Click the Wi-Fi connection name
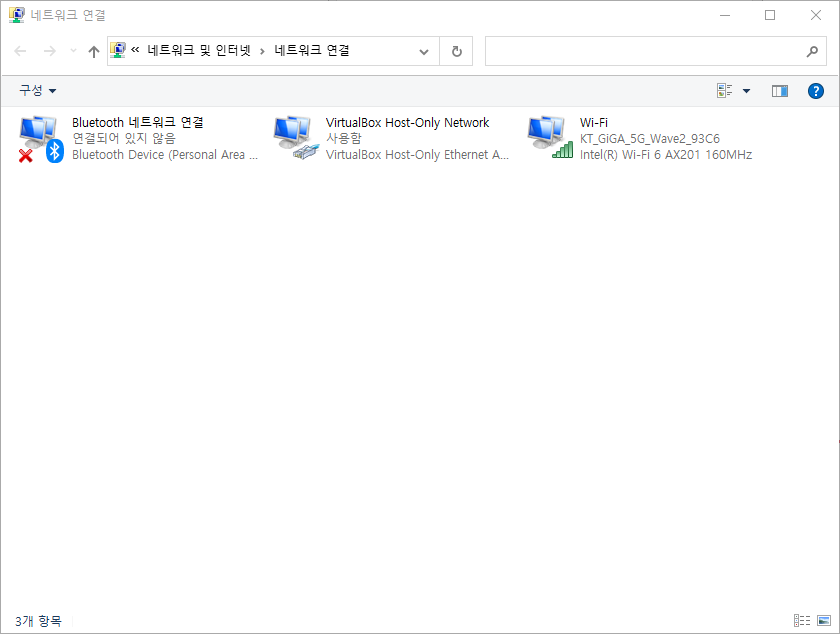840x634 pixels. point(594,123)
